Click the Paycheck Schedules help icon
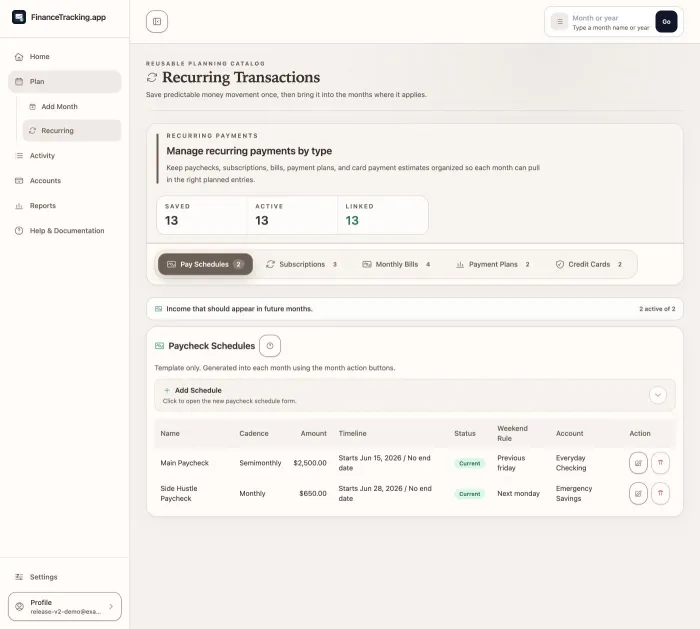Image resolution: width=700 pixels, height=629 pixels. pos(270,346)
